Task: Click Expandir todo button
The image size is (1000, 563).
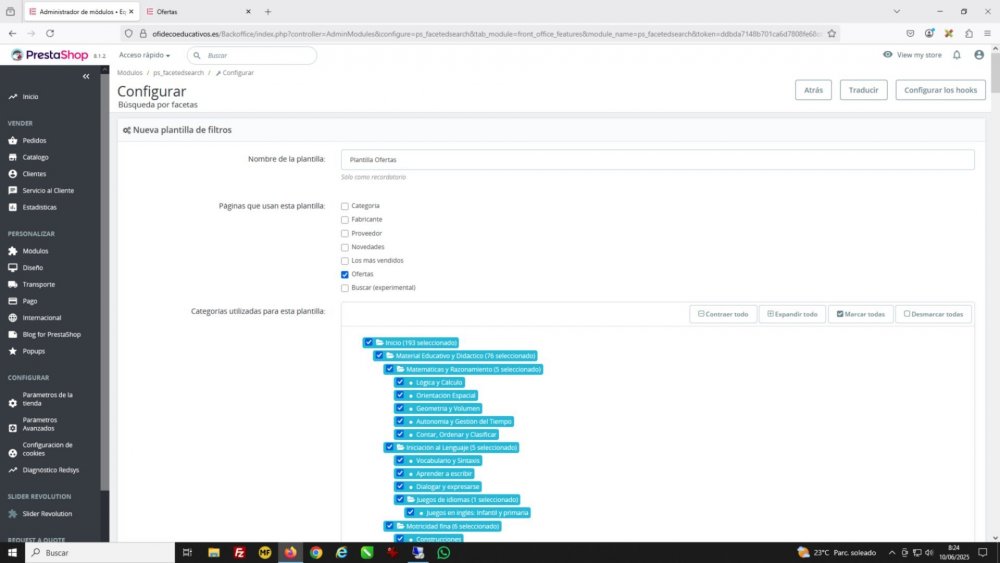Action: pos(792,314)
